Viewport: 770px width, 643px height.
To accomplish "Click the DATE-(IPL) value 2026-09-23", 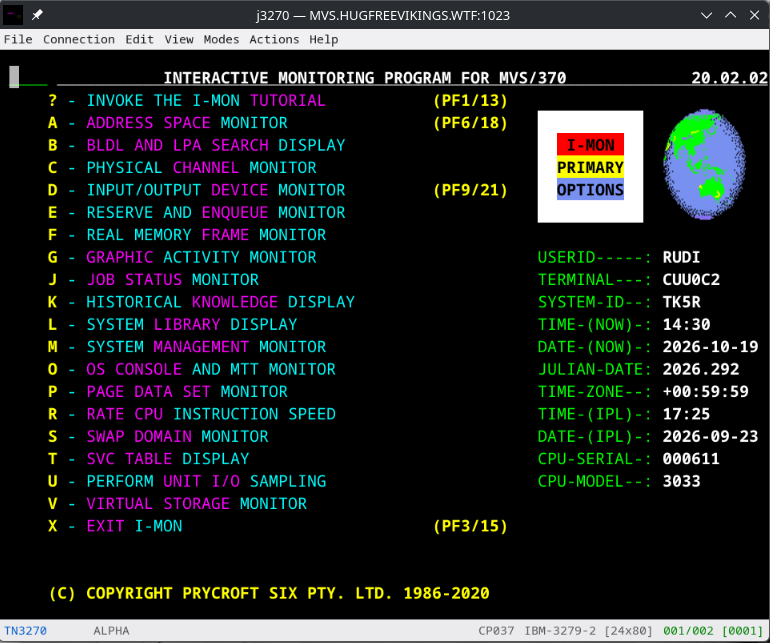I will click(x=710, y=437).
